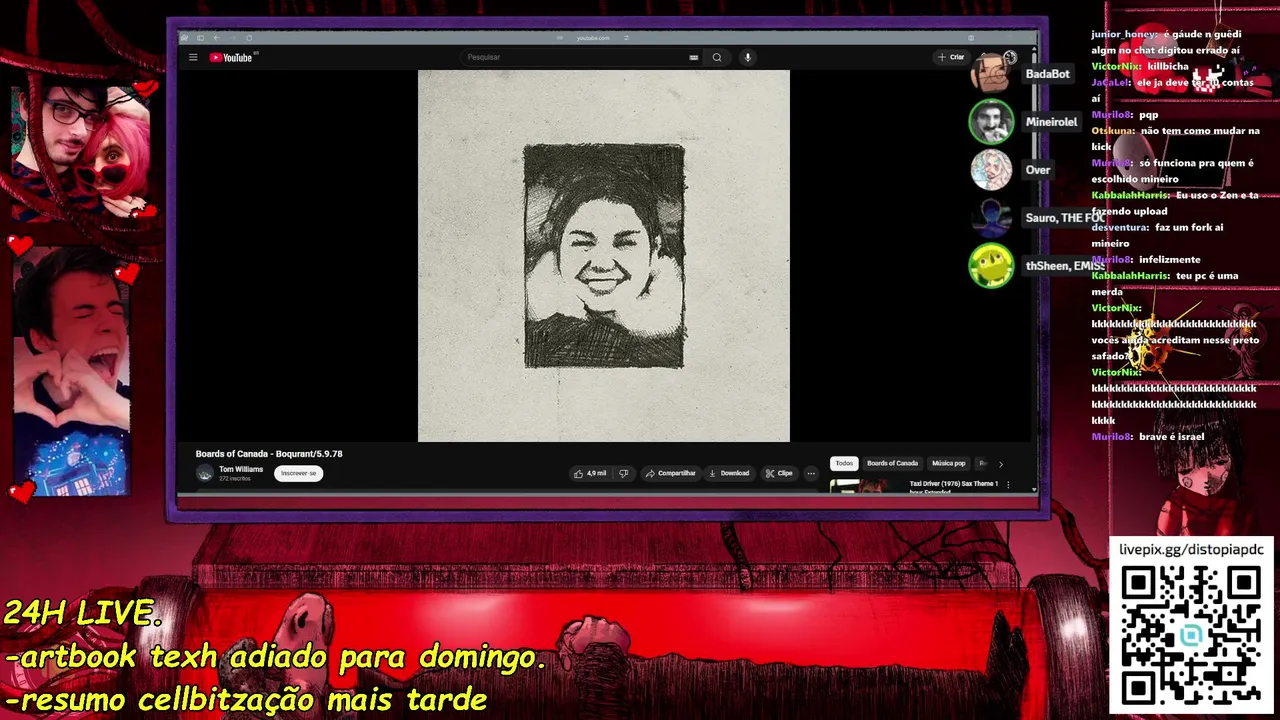
Task: Click the Over voice chat avatar
Action: click(991, 170)
